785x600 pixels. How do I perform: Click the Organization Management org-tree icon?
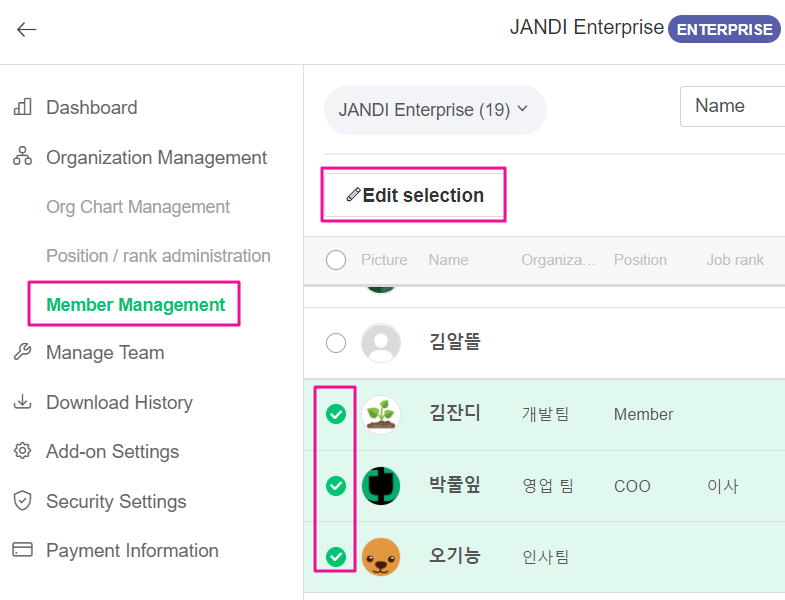click(22, 157)
